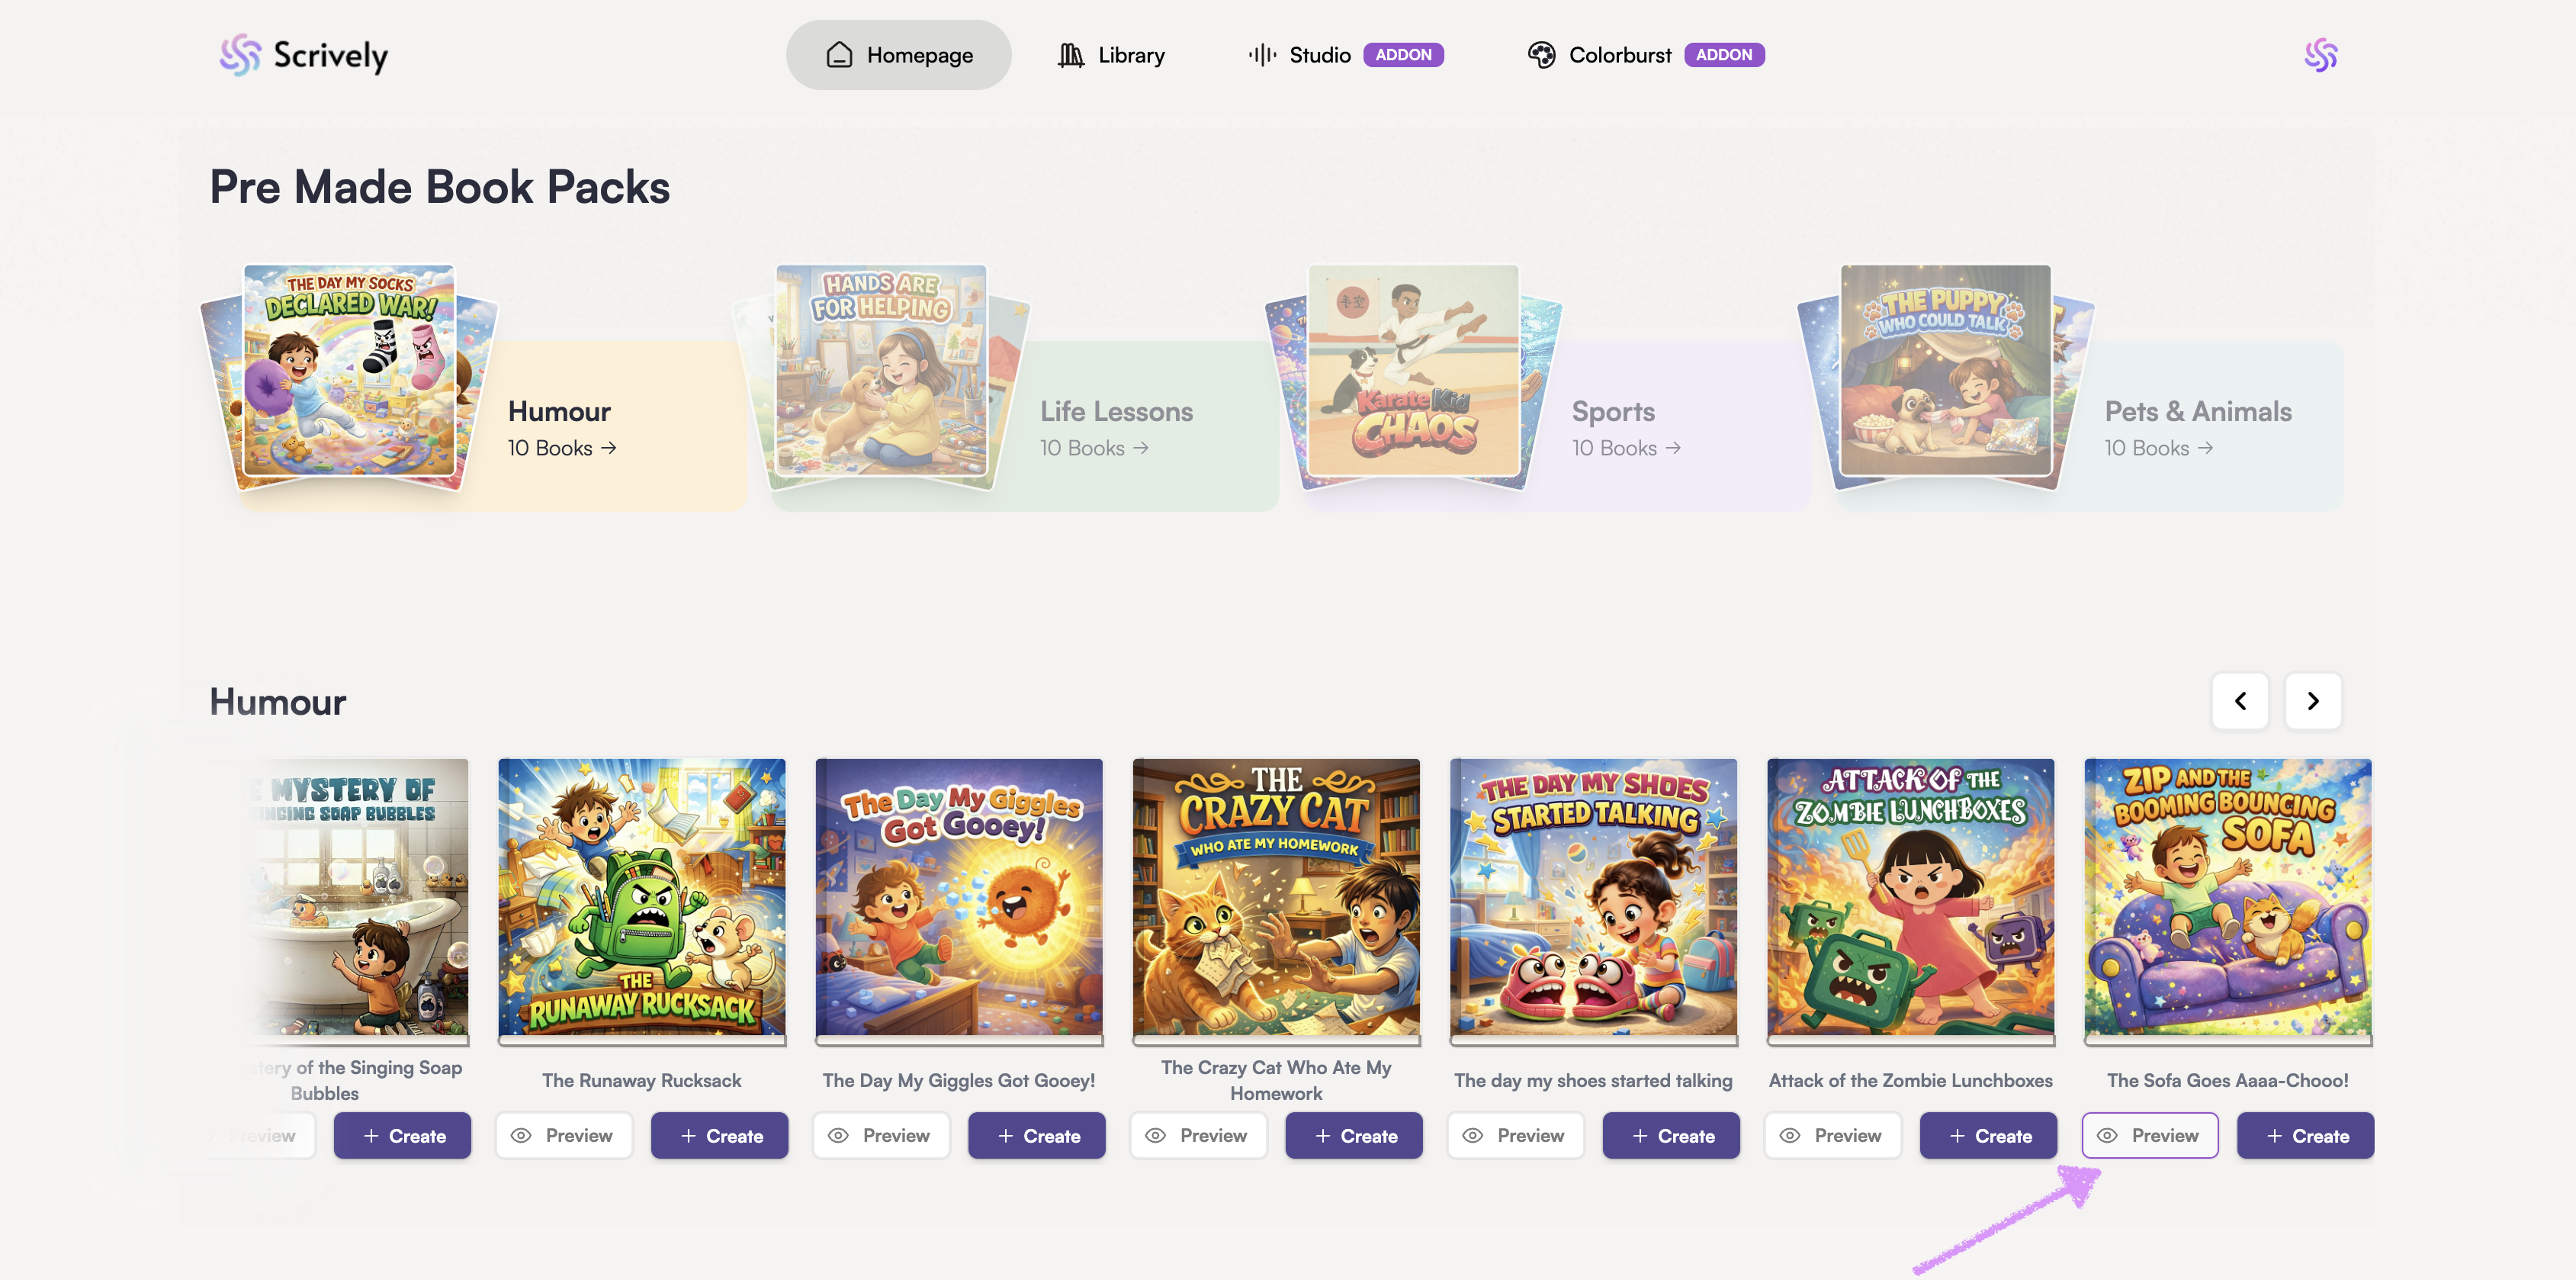Click the Studio waveform icon
The height and width of the screenshot is (1280, 2576).
point(1262,55)
